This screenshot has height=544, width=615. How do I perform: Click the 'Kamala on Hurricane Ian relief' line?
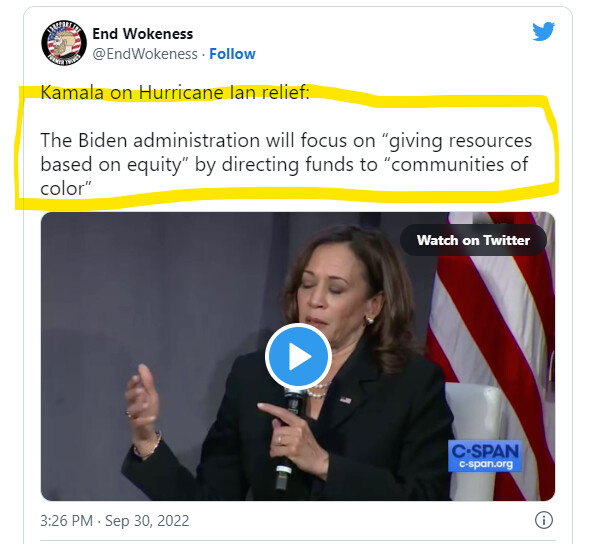[x=175, y=93]
